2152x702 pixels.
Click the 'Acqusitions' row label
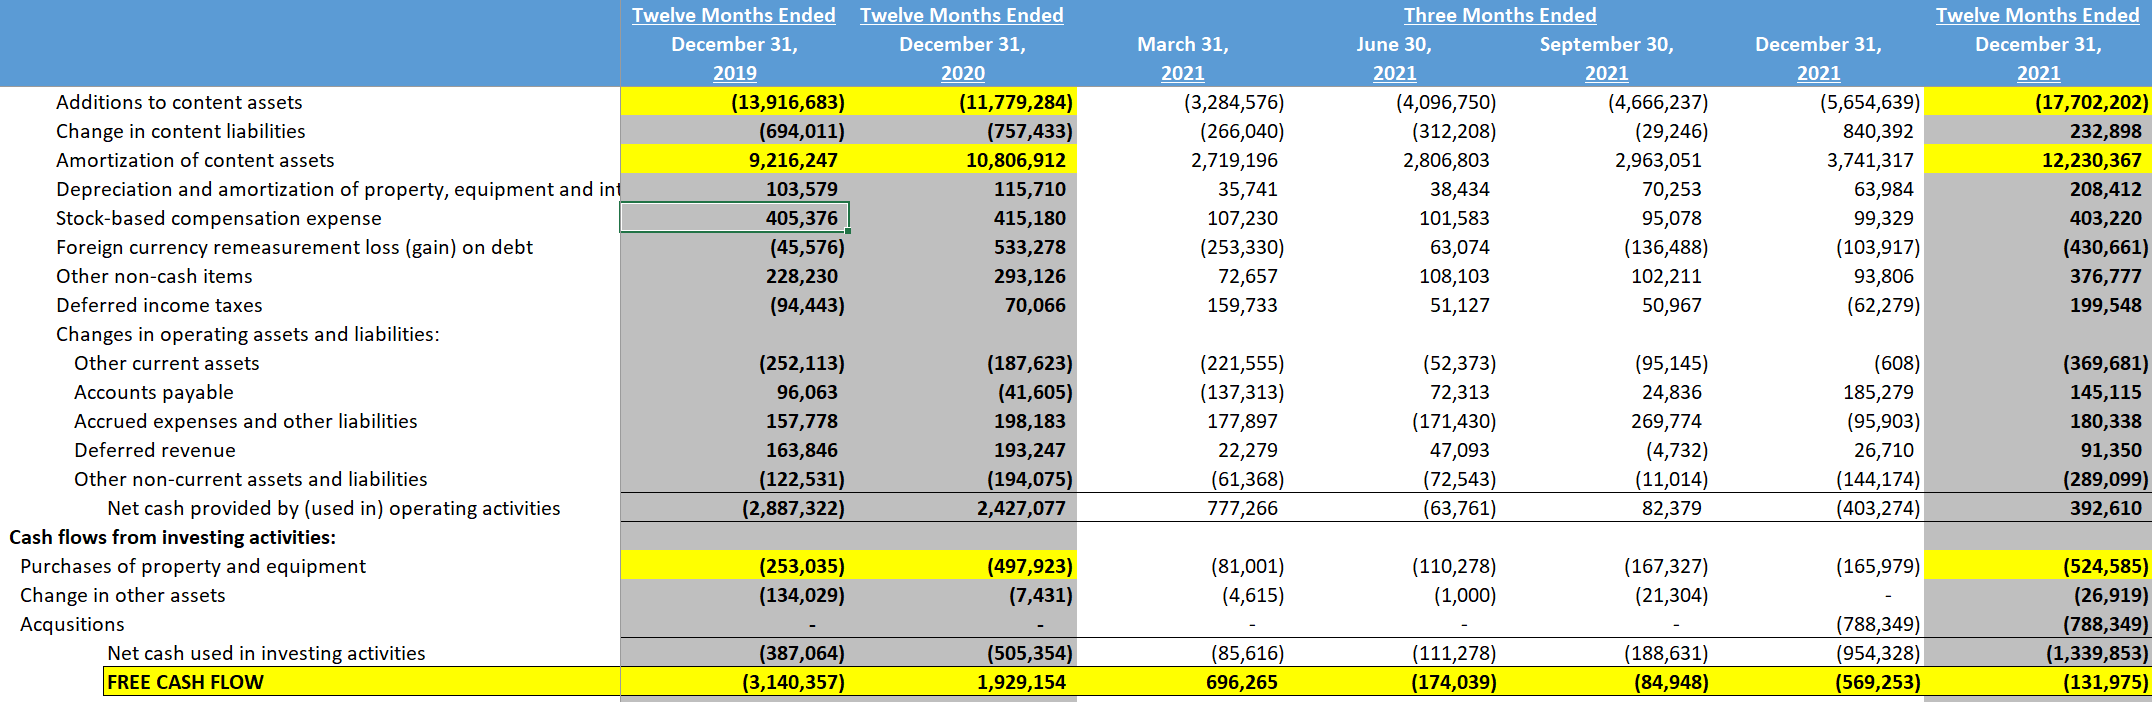click(72, 624)
